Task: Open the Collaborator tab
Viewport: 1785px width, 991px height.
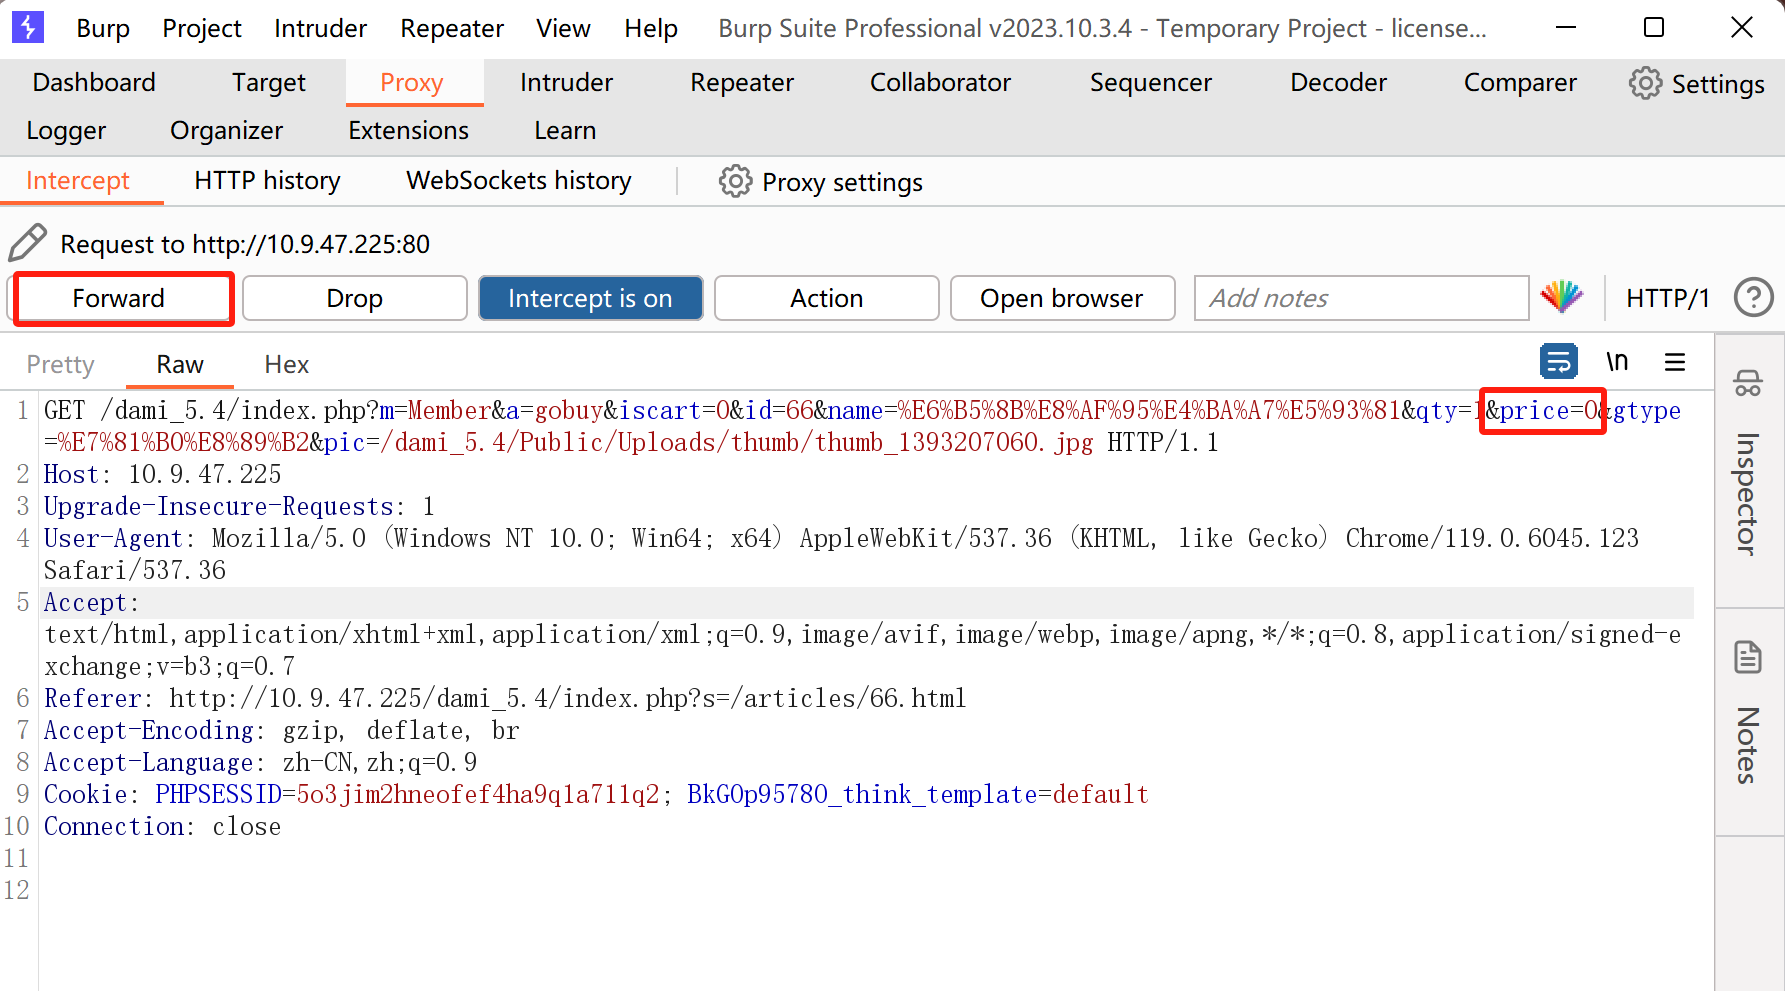Action: coord(940,82)
